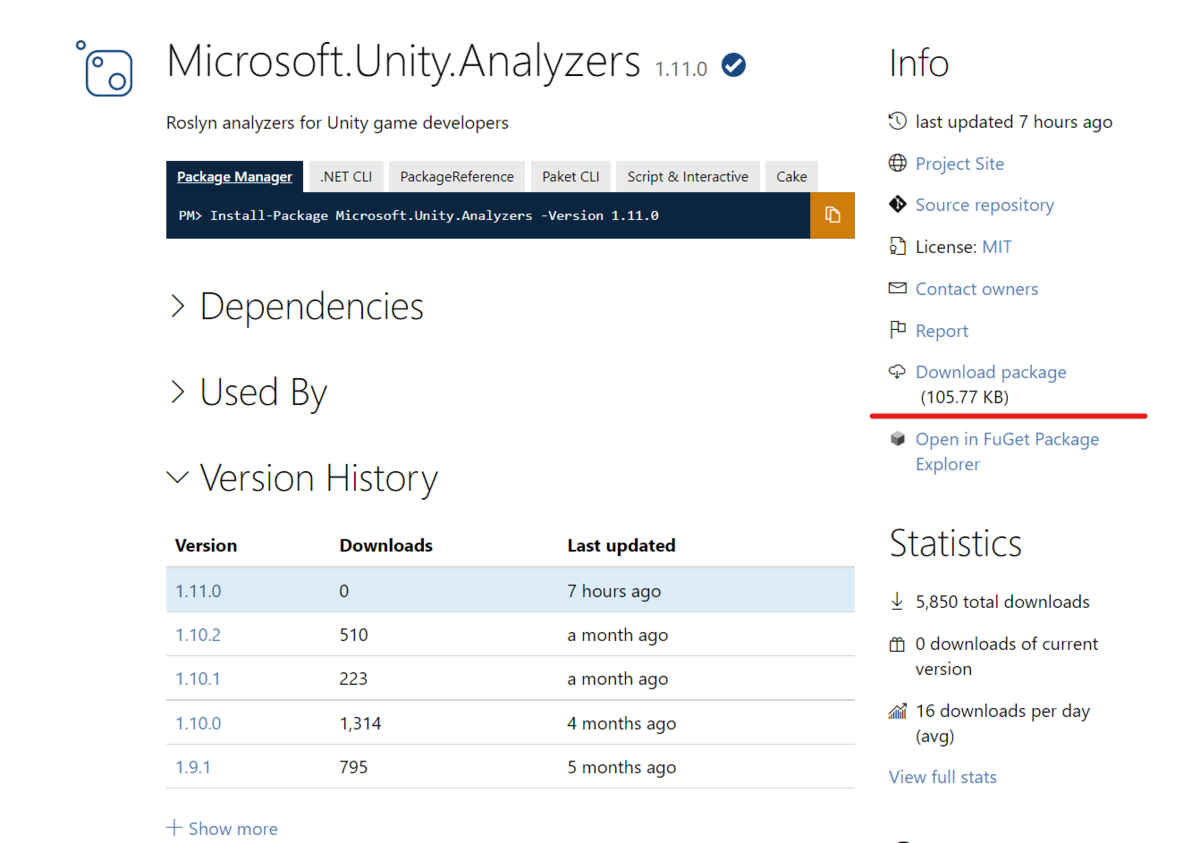Open the Paket CLI tab
The width and height of the screenshot is (1200, 843).
click(571, 176)
